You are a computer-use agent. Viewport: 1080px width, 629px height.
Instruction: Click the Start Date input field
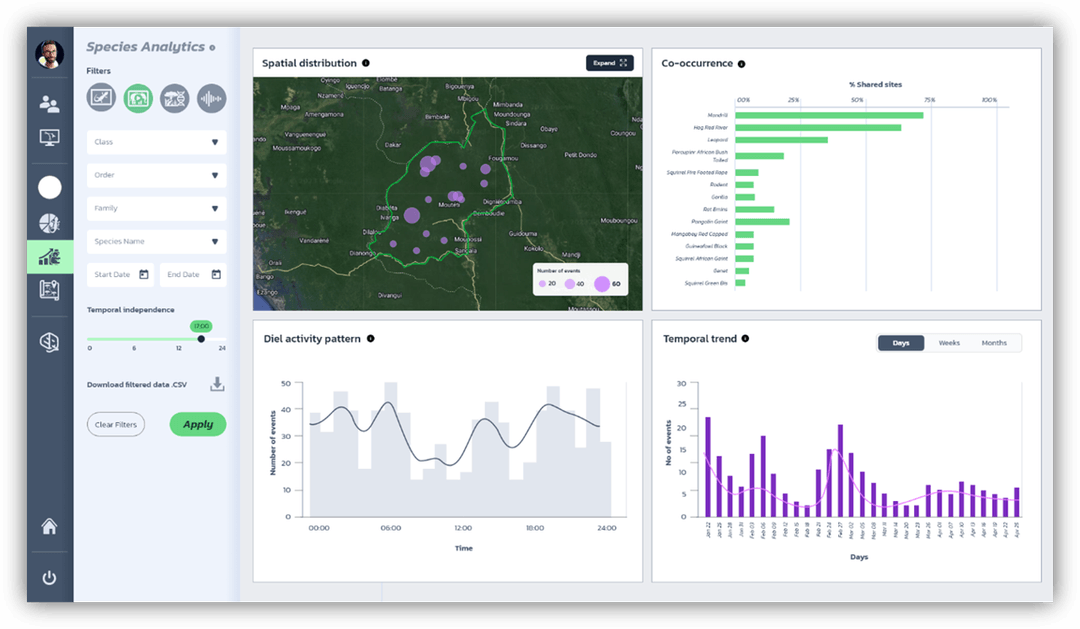[119, 273]
